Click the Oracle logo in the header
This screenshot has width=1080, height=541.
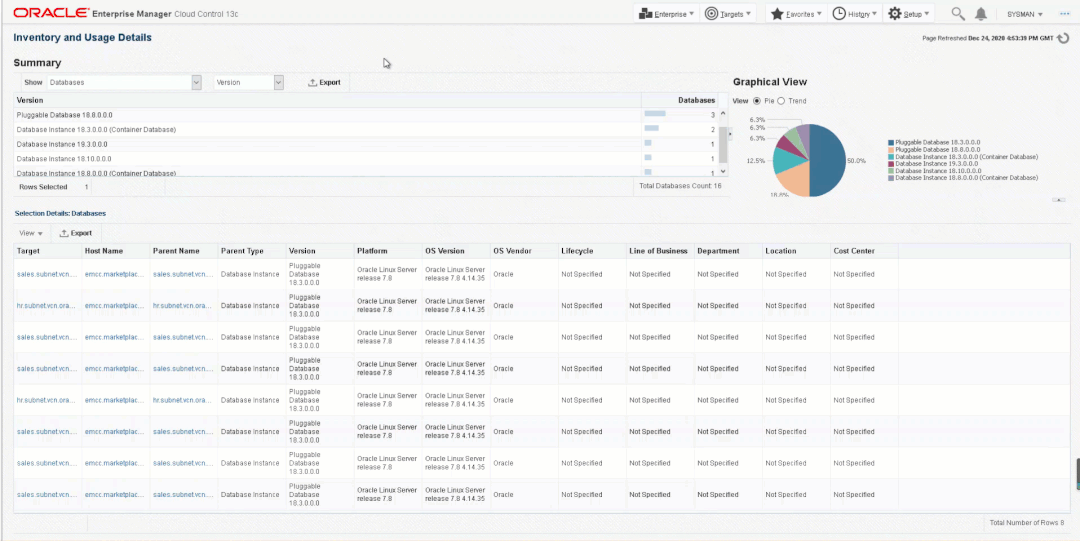(x=50, y=14)
